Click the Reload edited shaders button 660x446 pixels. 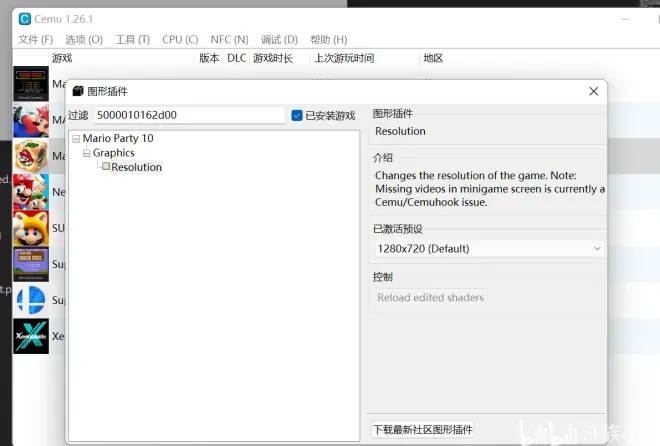tap(430, 297)
